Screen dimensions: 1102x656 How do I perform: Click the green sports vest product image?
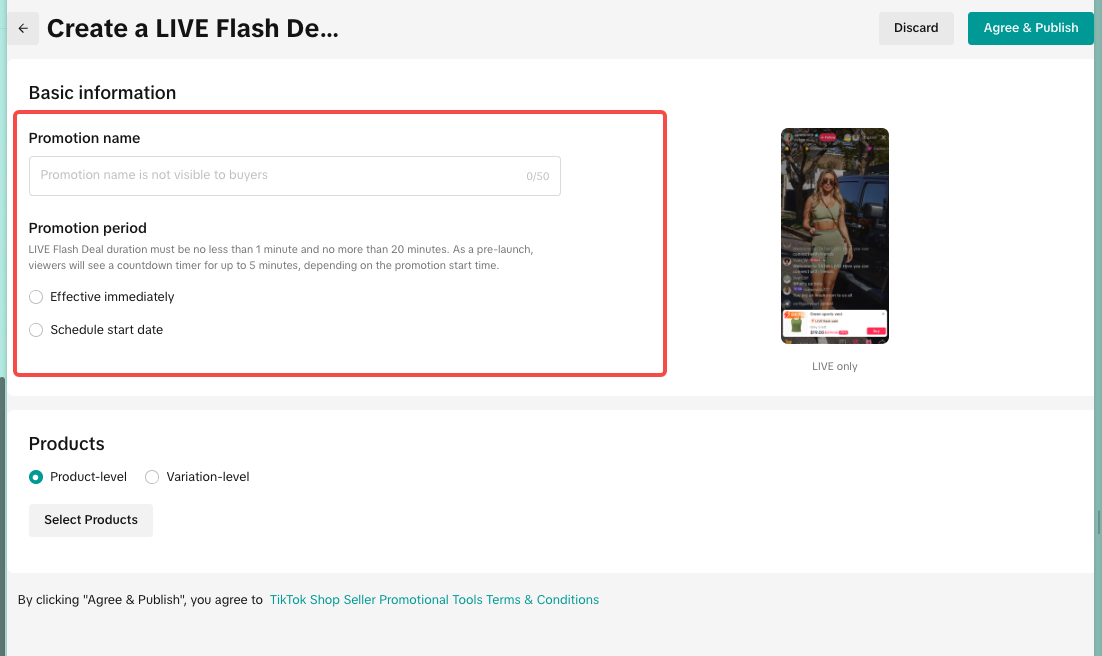796,325
